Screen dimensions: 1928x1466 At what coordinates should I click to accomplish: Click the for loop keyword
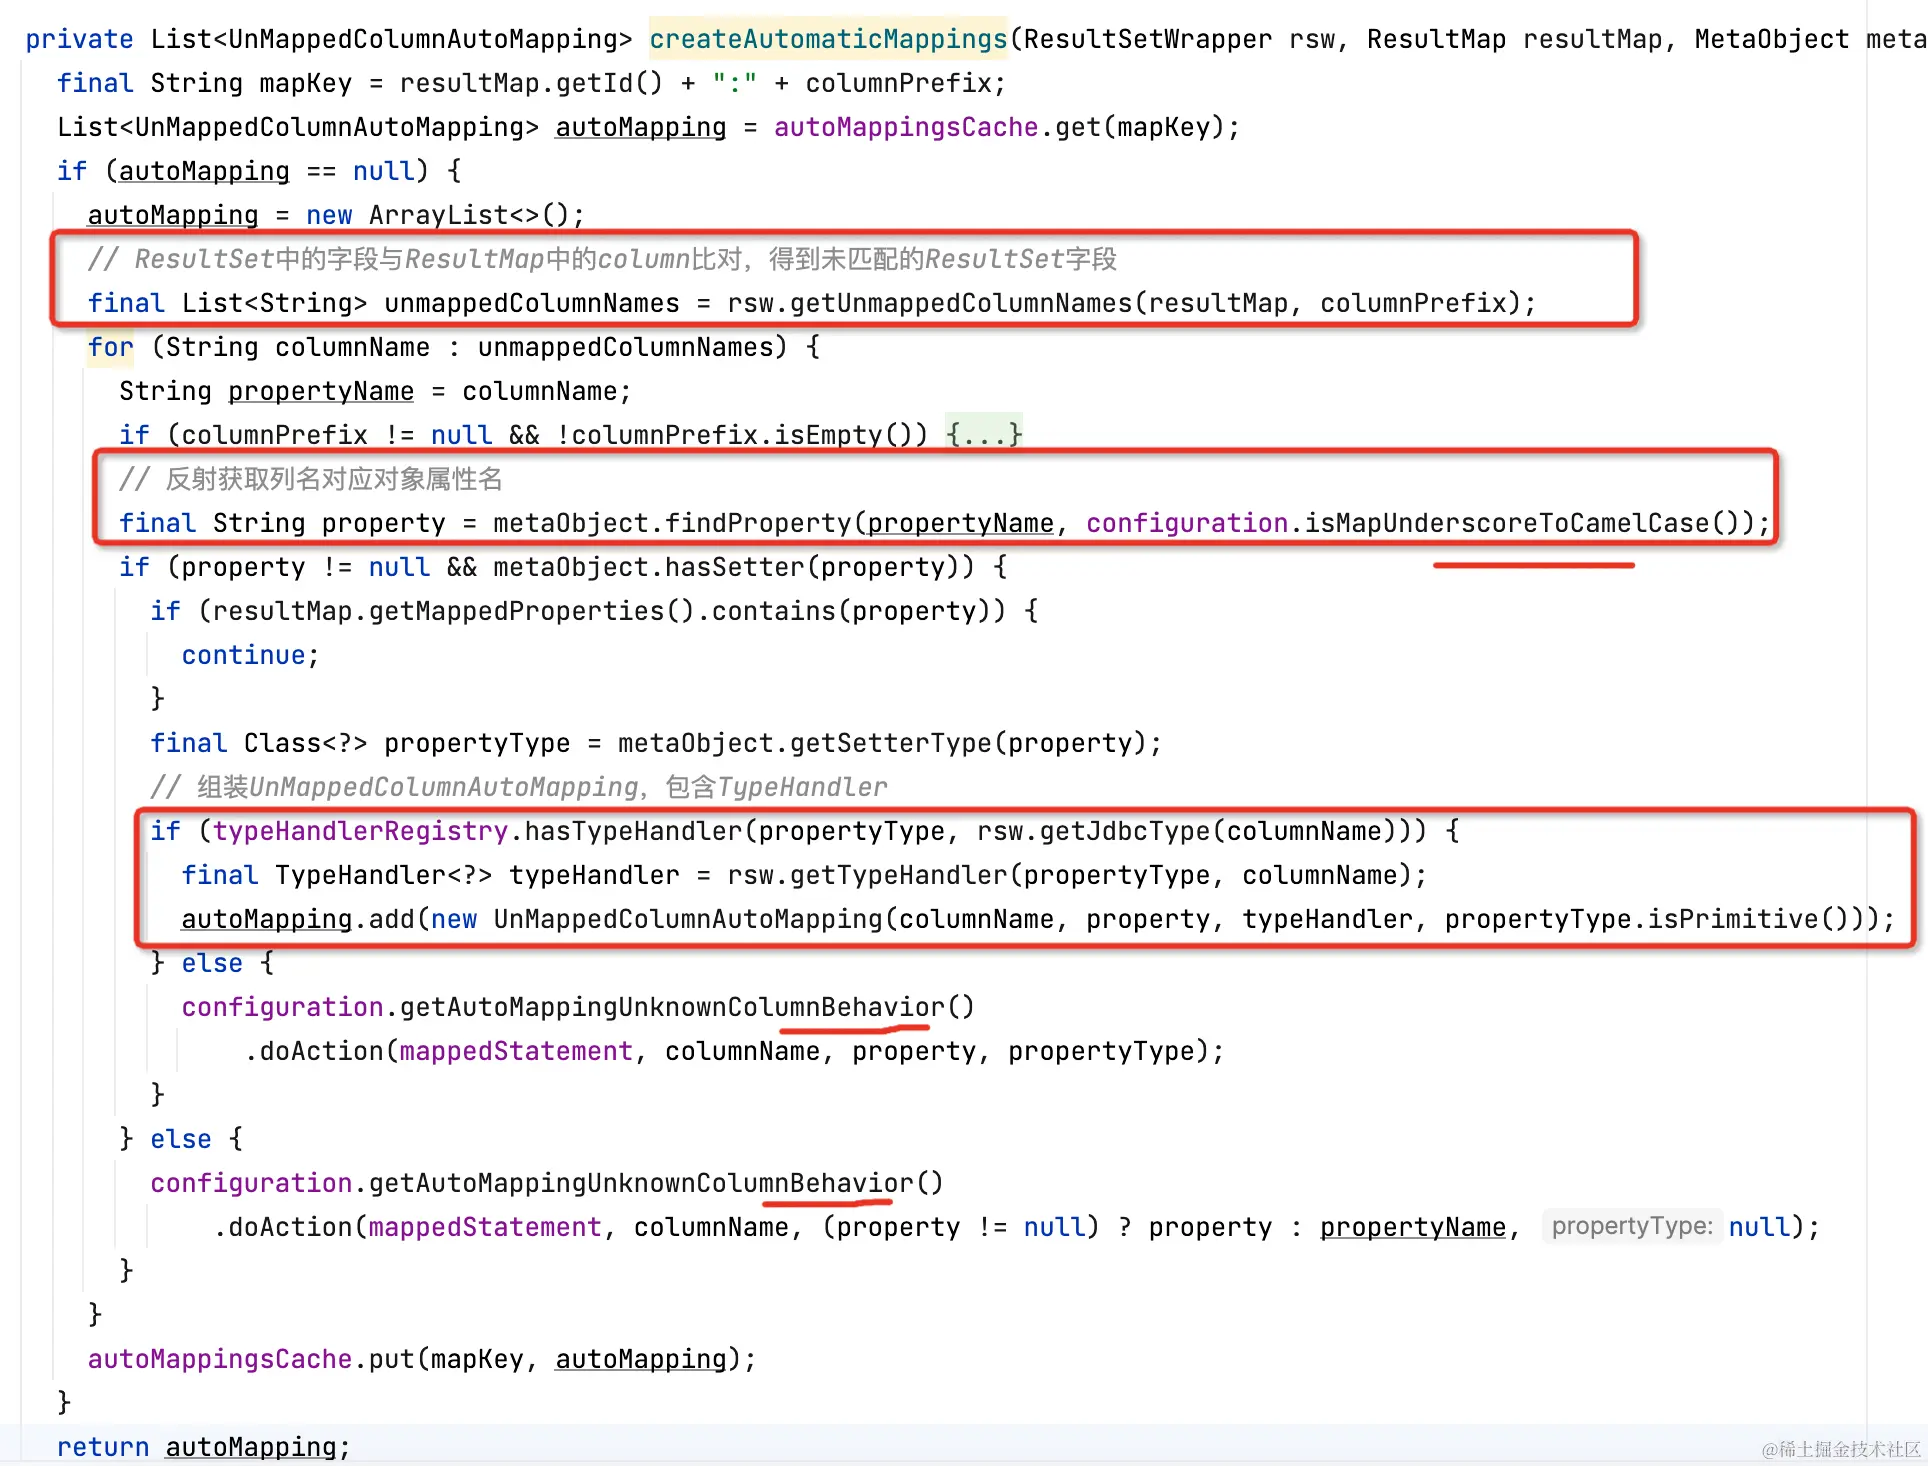(110, 347)
